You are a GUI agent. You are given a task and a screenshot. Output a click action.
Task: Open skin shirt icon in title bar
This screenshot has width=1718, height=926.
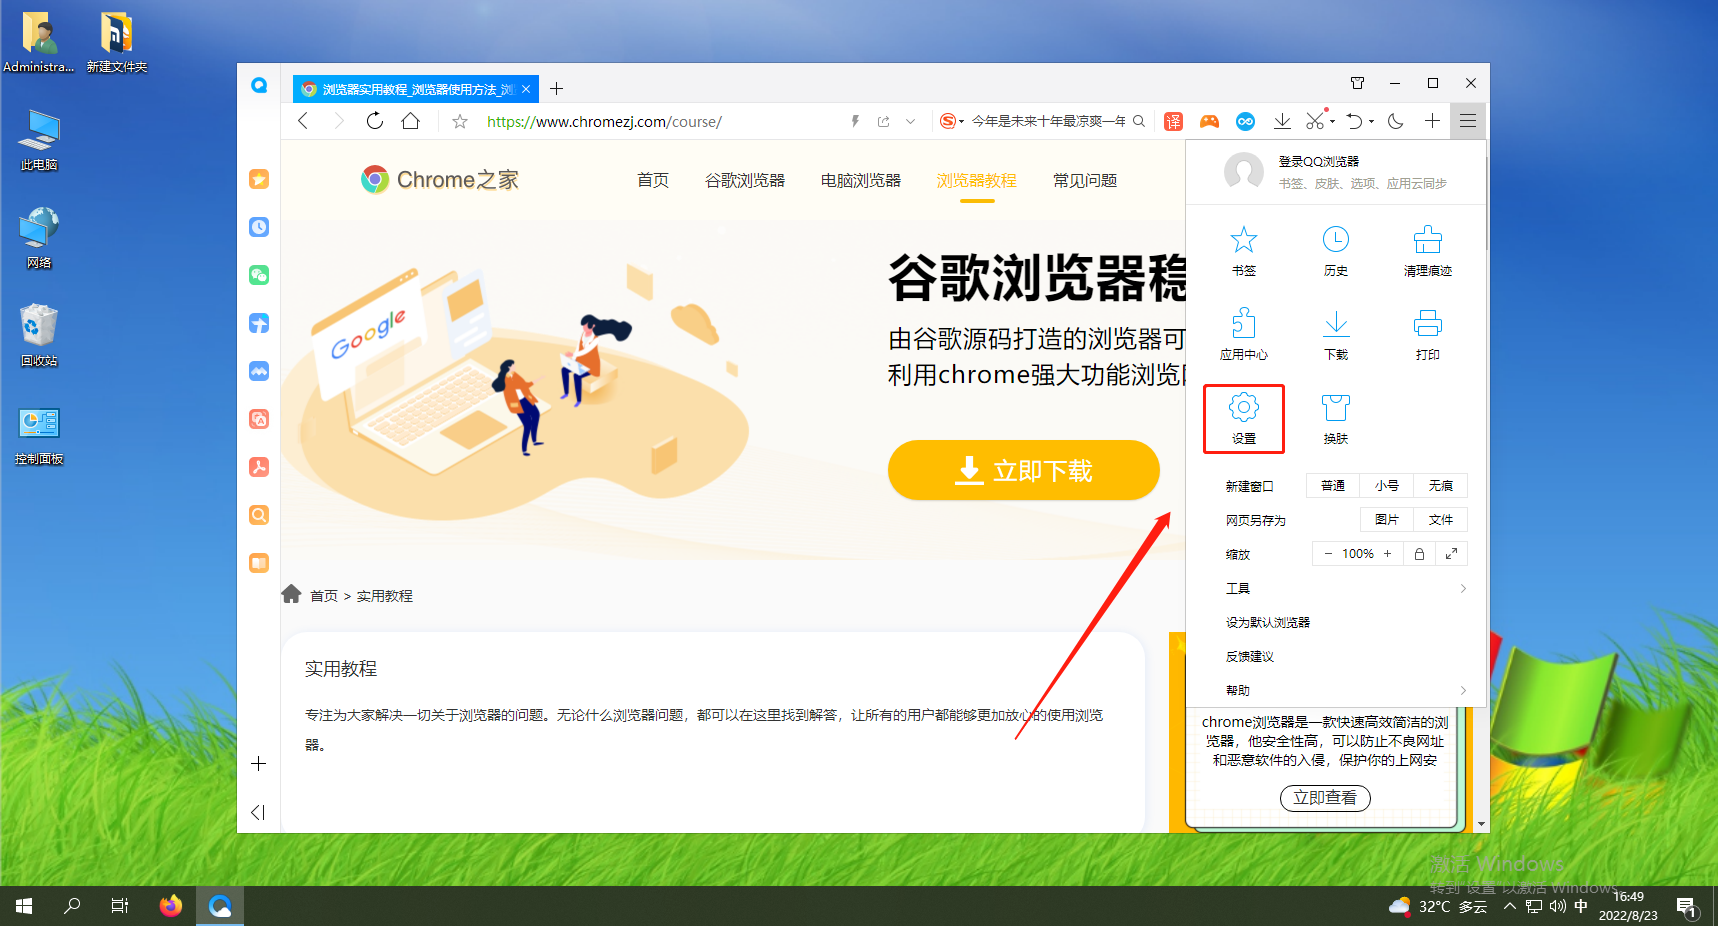click(1357, 83)
